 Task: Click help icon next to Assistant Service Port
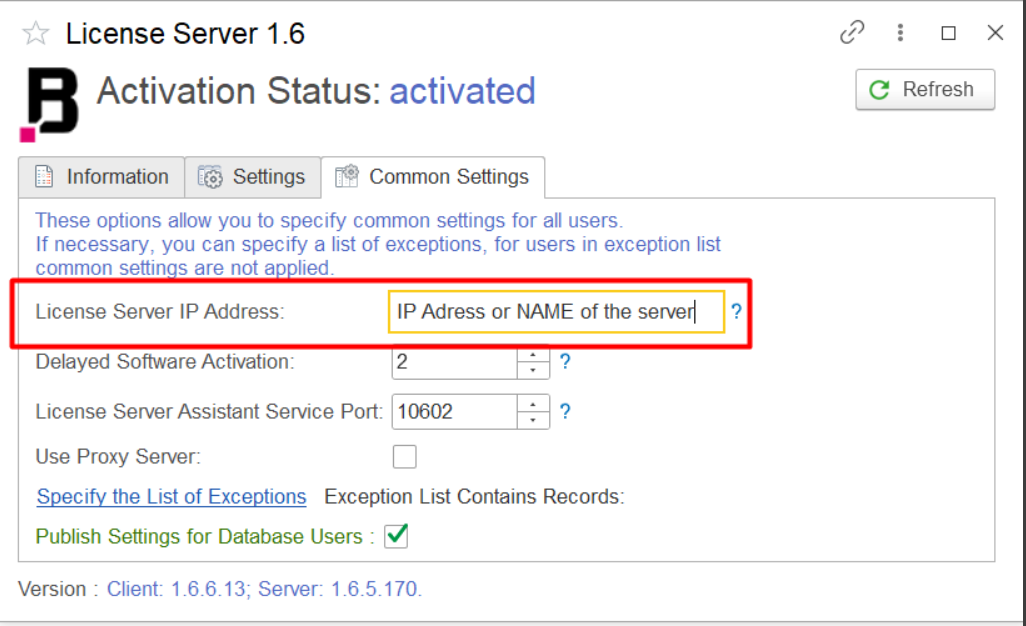(x=565, y=411)
